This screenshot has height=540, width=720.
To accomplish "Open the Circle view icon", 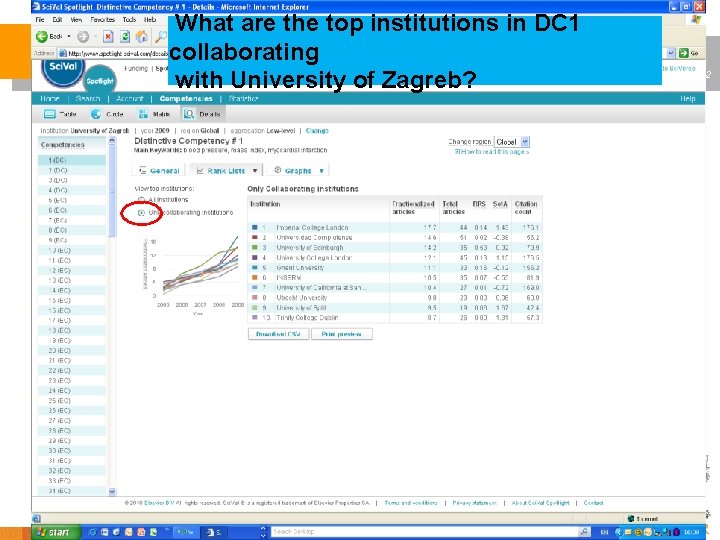I will pos(96,114).
